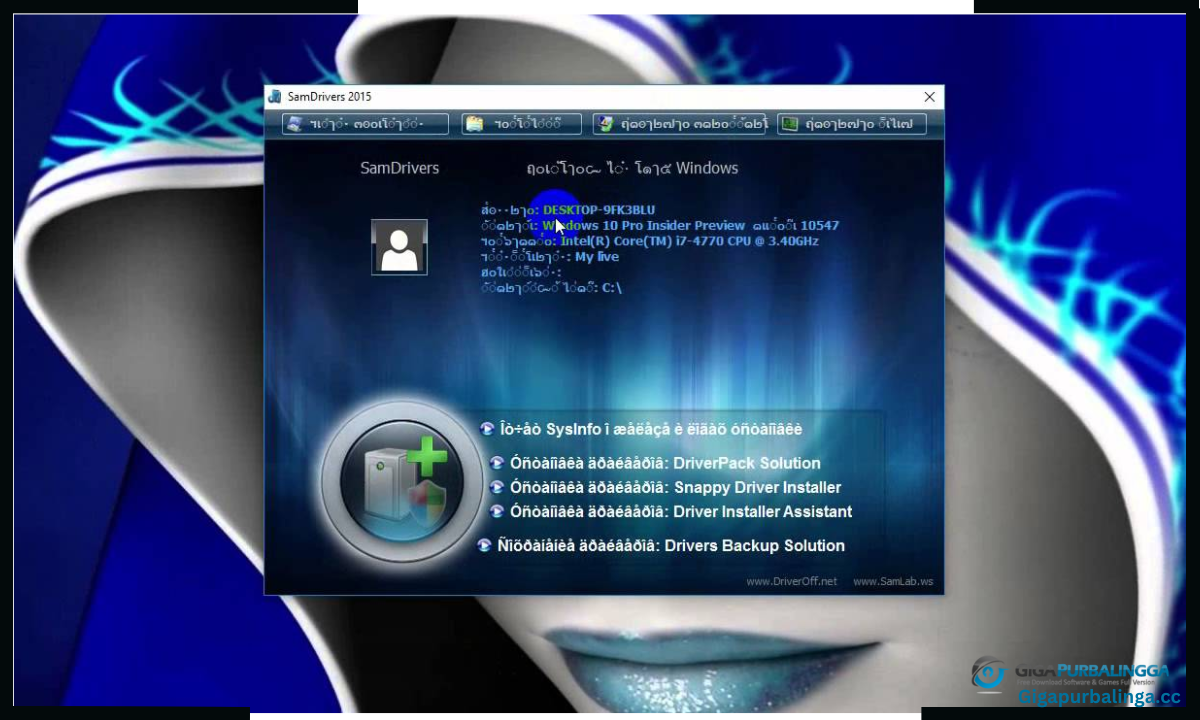The height and width of the screenshot is (720, 1200).
Task: Launch Snappy Driver Installer
Action: pos(665,487)
